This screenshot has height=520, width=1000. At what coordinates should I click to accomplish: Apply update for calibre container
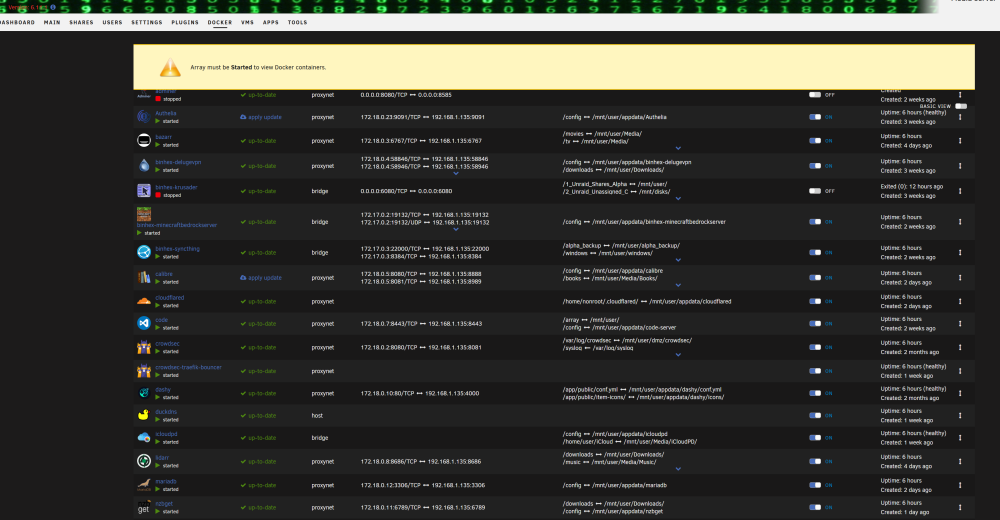(261, 278)
